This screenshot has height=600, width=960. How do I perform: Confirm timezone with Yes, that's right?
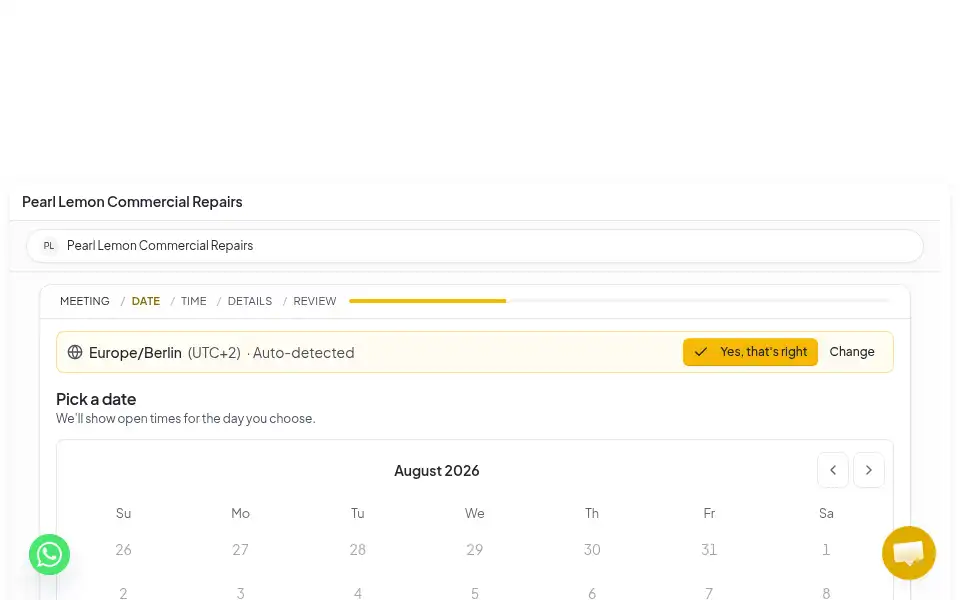click(750, 352)
